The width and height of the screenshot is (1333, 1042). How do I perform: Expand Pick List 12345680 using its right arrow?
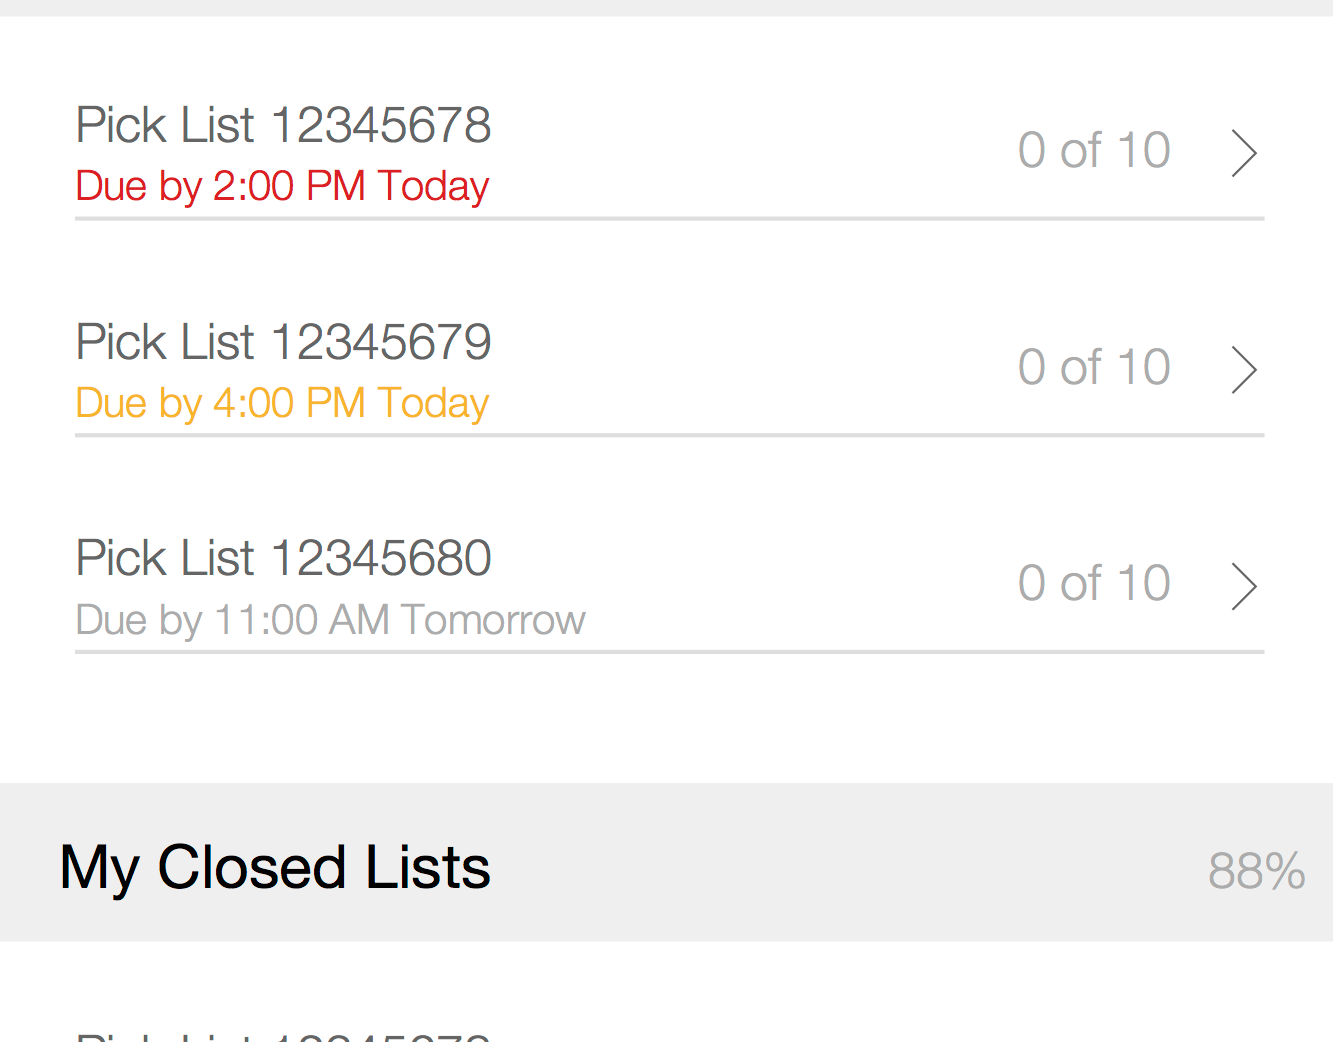[x=1244, y=587]
